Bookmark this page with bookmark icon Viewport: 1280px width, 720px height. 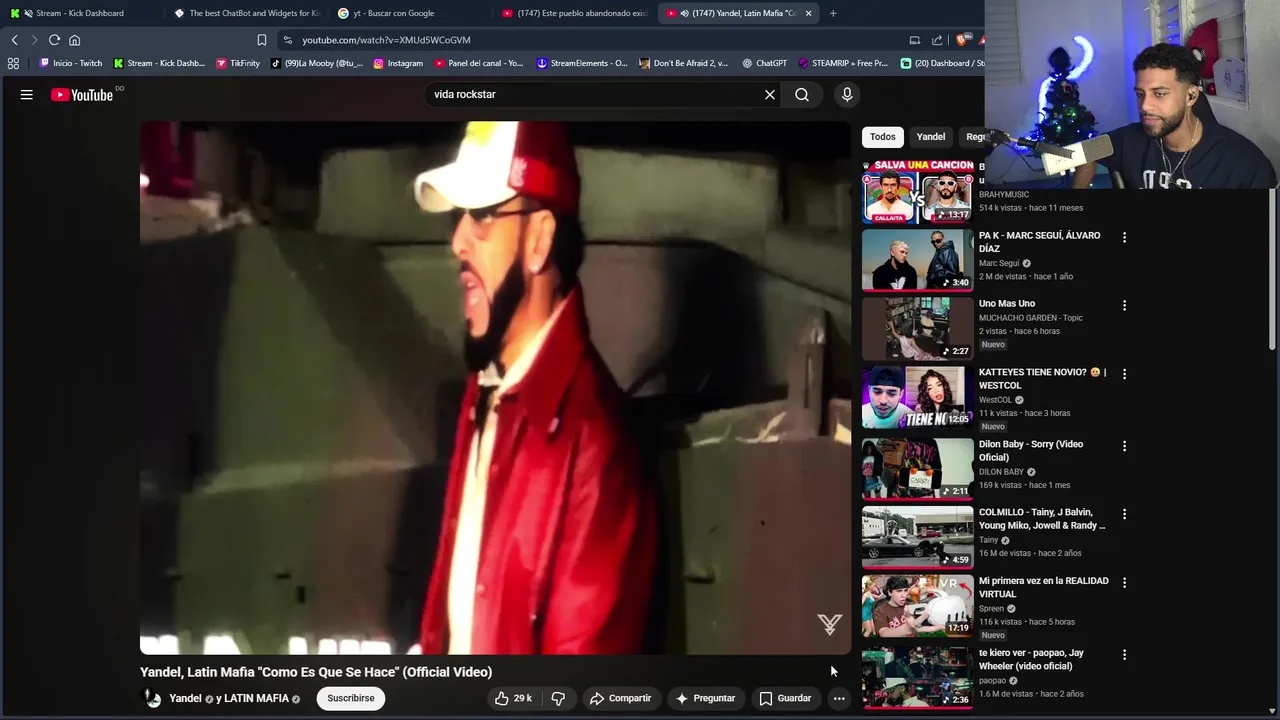(x=262, y=40)
